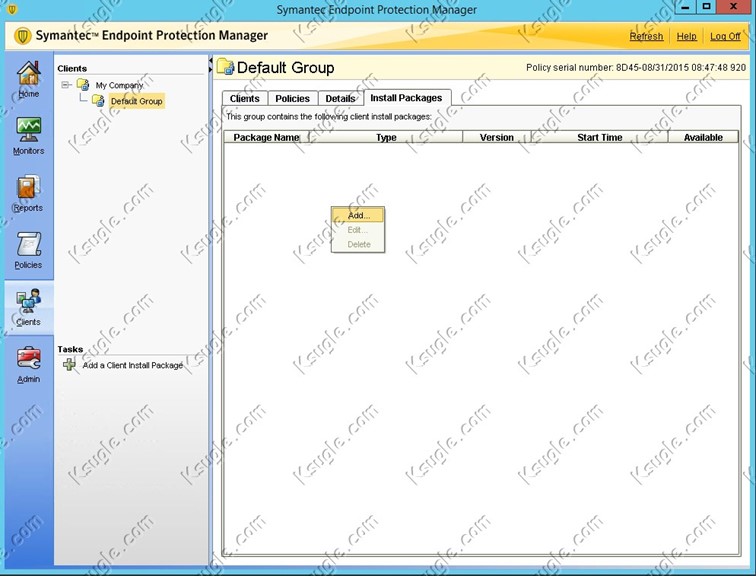Switch to the Clients tab
This screenshot has height=576, width=756.
244,98
